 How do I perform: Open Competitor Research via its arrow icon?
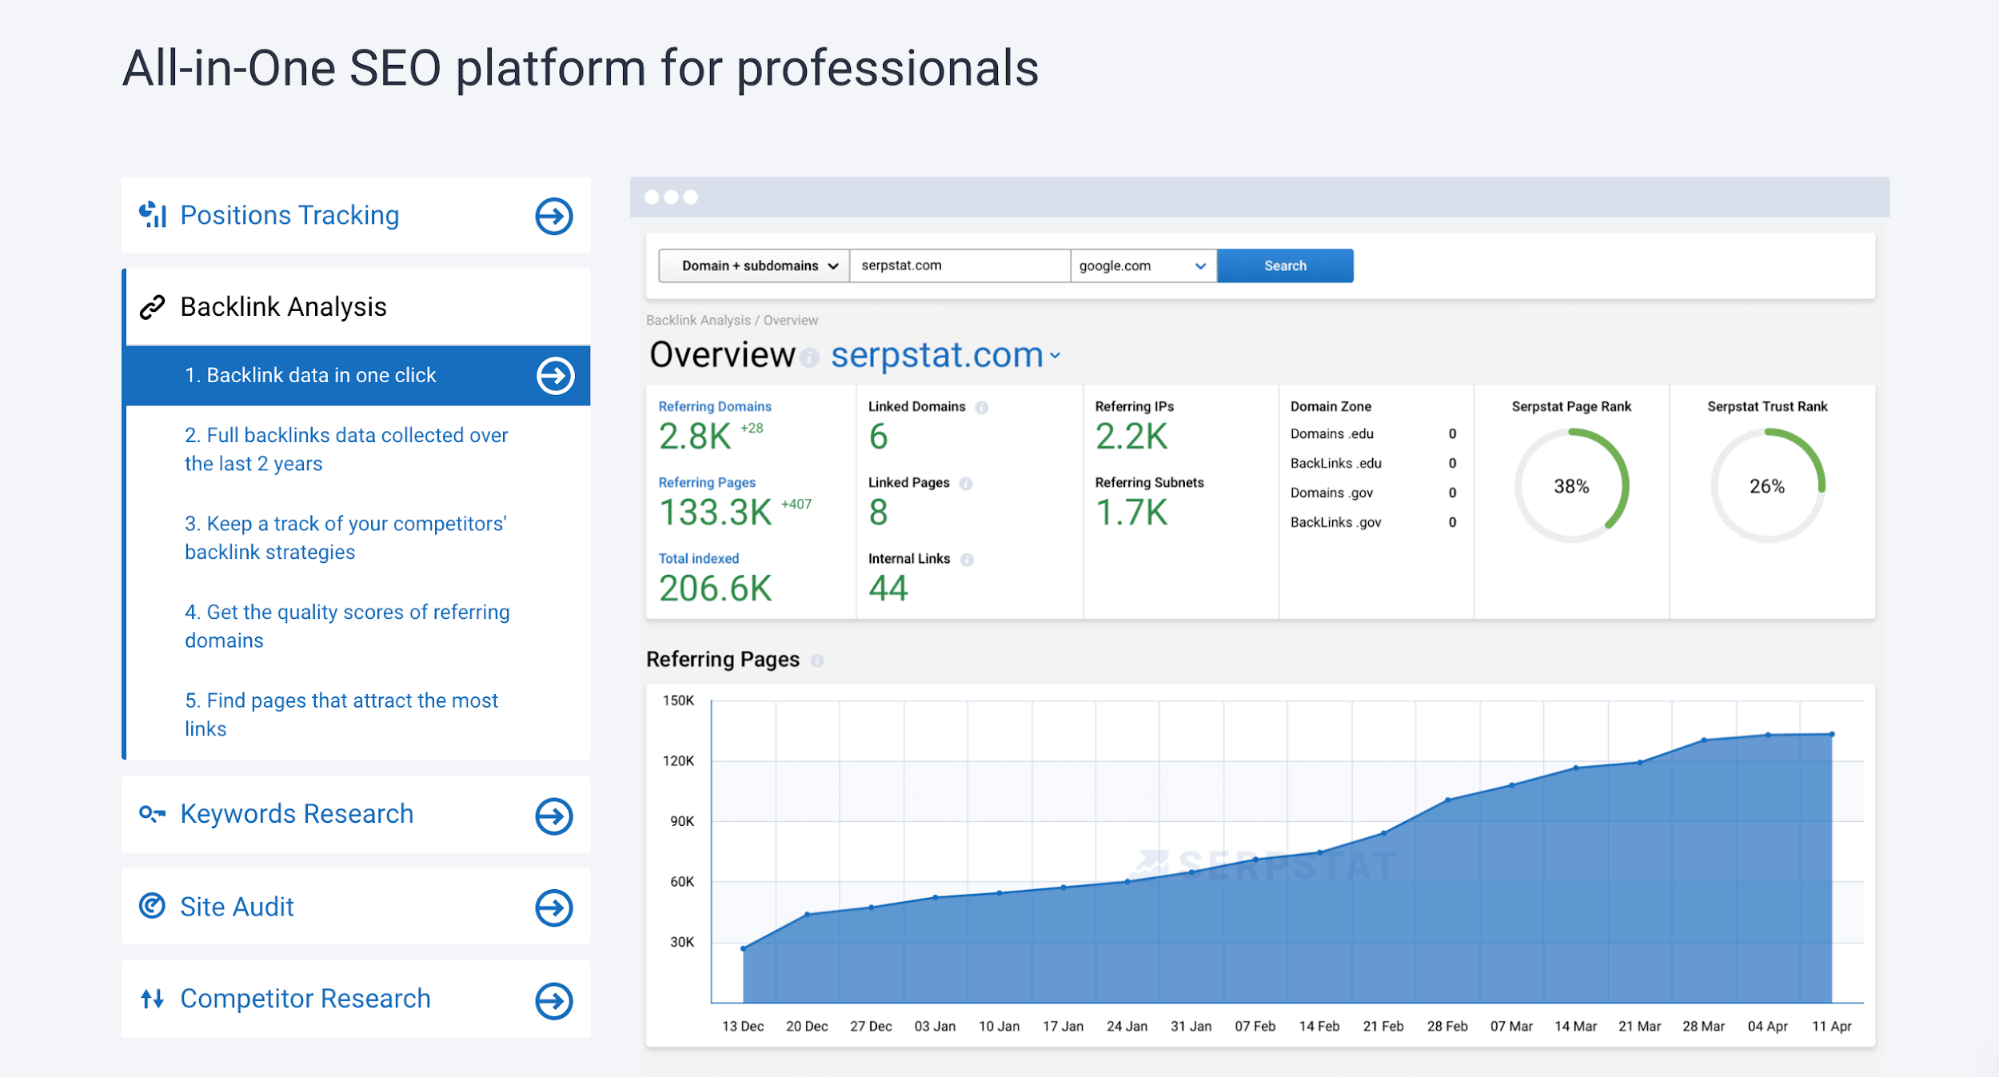click(x=554, y=1001)
